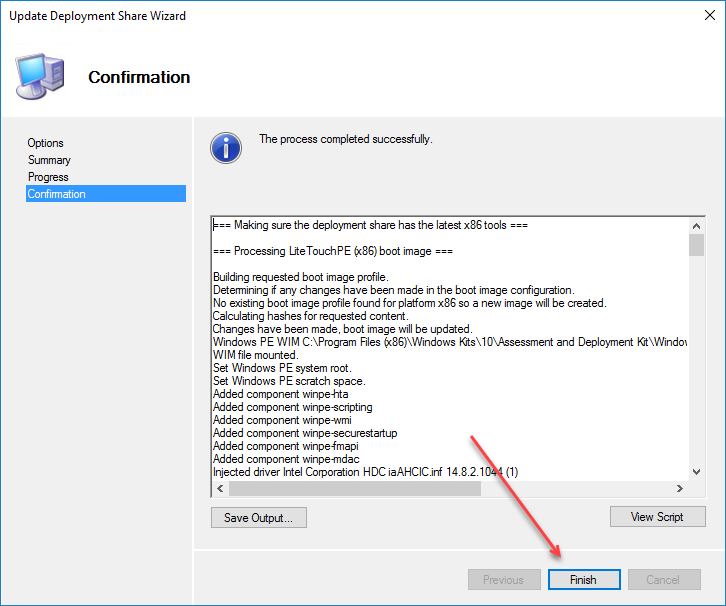Click the vertical scrollbar thumb
The height and width of the screenshot is (606, 726).
[696, 245]
